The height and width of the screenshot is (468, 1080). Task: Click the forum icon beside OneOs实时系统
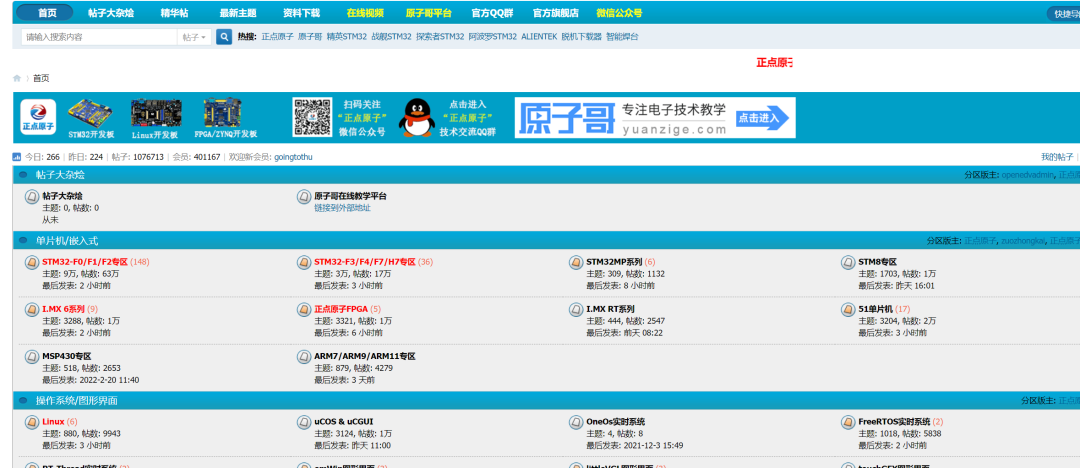(576, 422)
